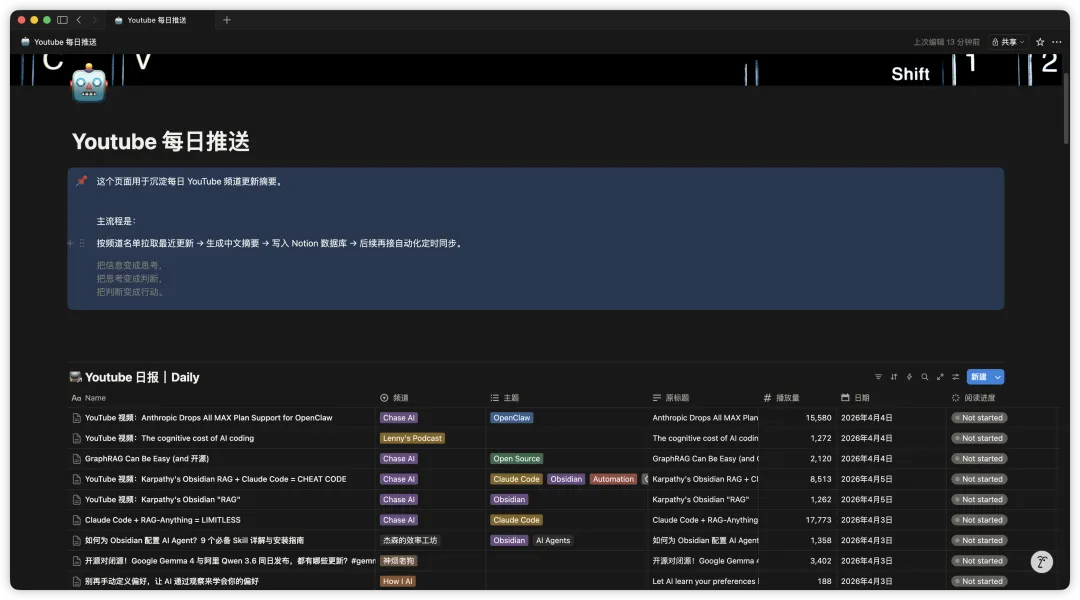Click the Youtube 日报 | Daily database title
1080x600 pixels.
142,377
